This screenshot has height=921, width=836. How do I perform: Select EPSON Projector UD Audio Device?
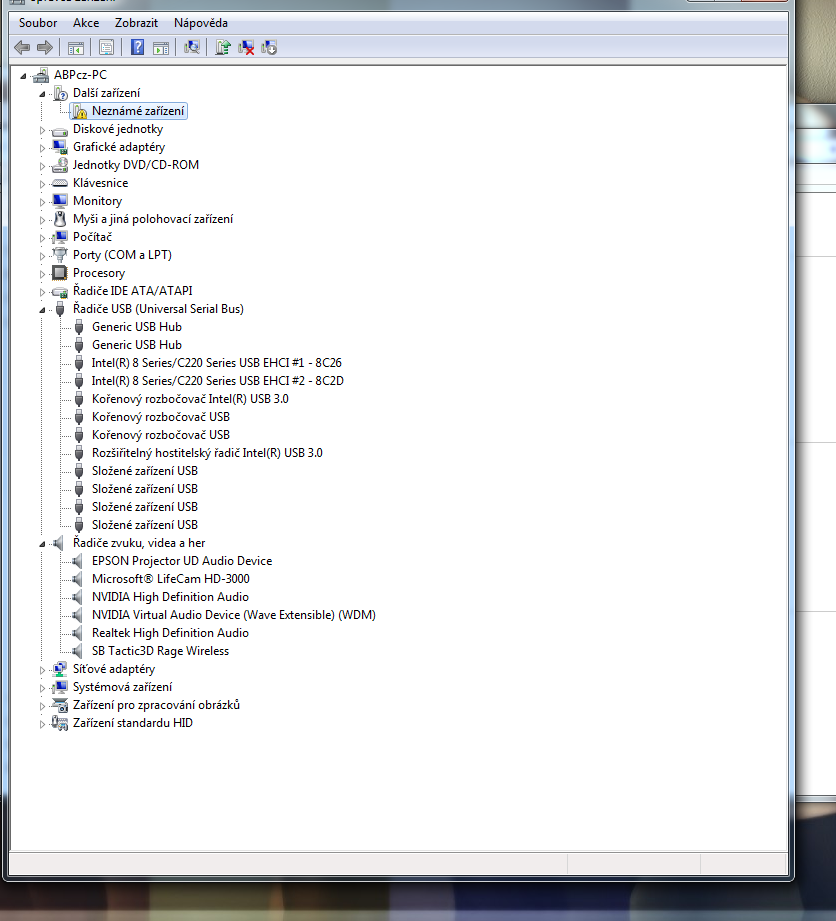pos(182,561)
